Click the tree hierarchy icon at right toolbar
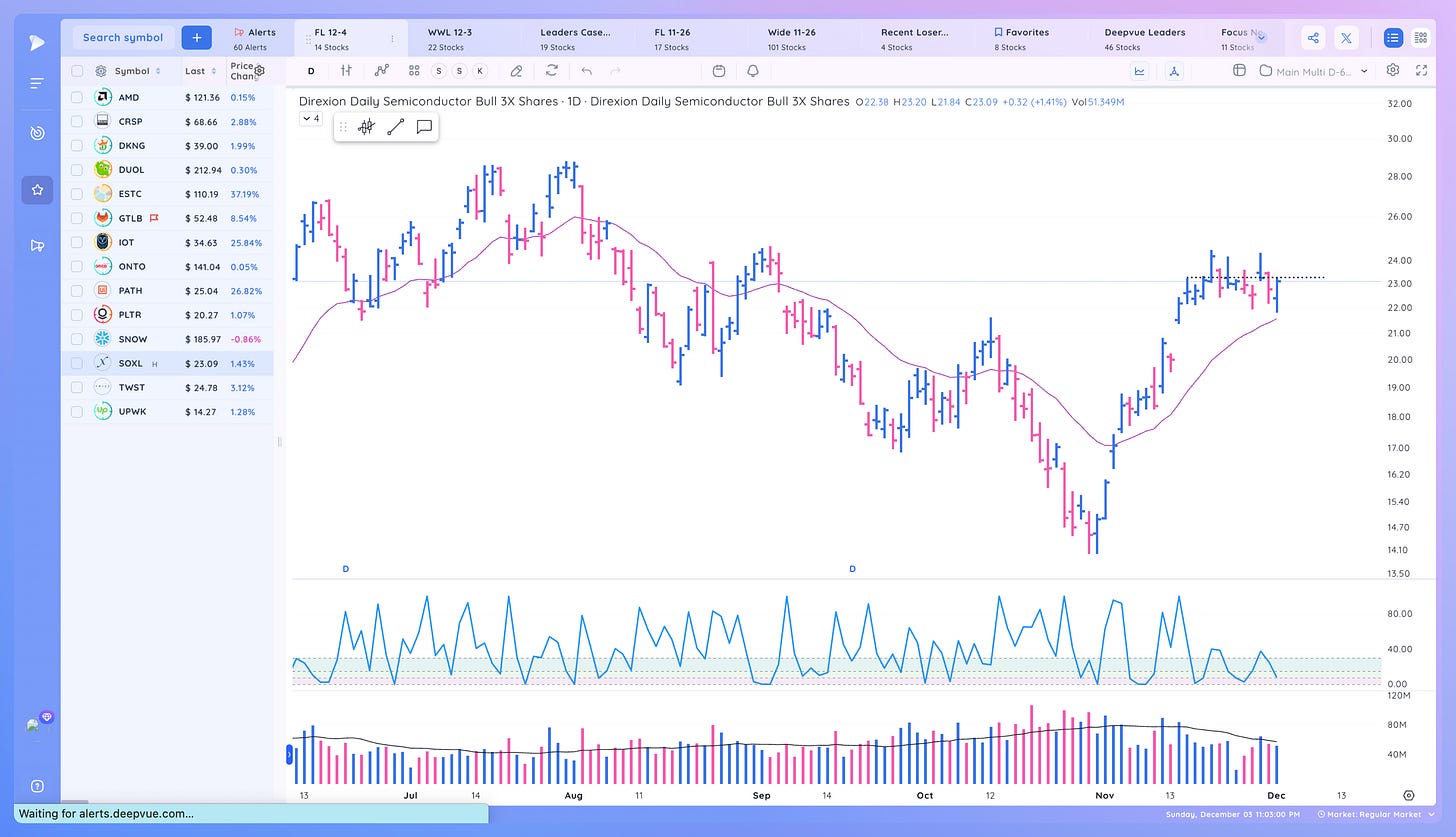Image resolution: width=1456 pixels, height=837 pixels. click(x=1174, y=71)
